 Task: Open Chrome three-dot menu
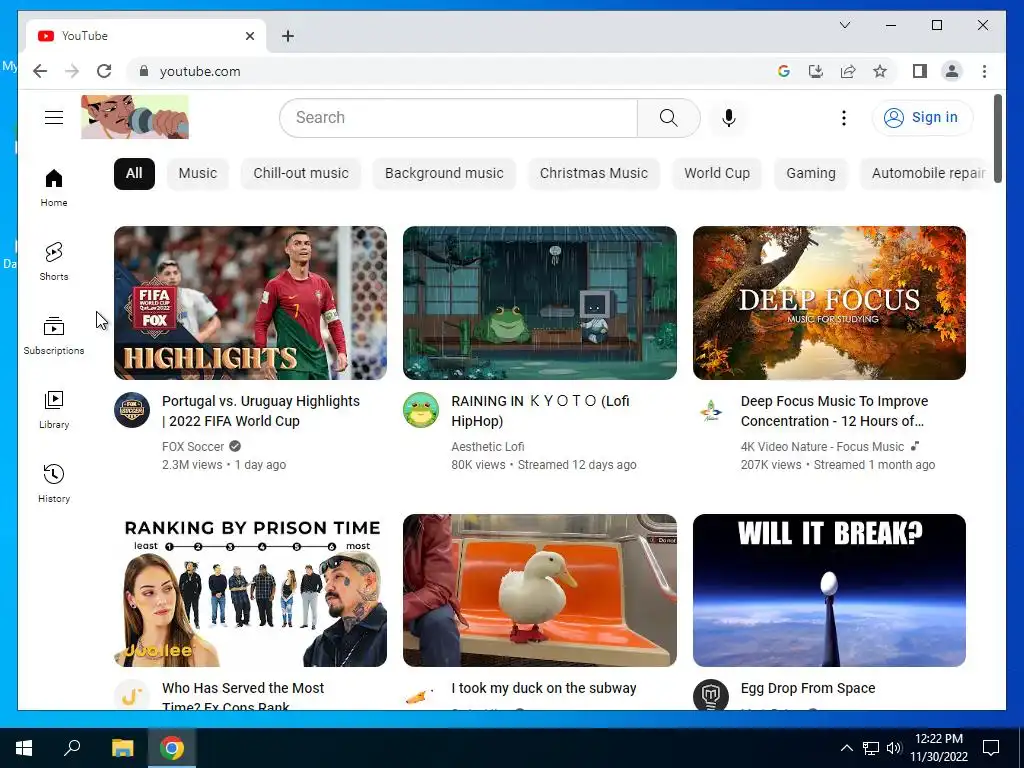coord(984,71)
